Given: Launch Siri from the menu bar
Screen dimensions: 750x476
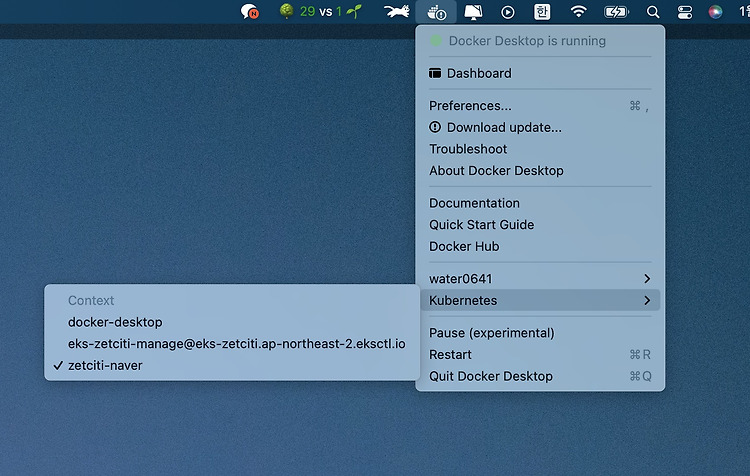Looking at the screenshot, I should tap(716, 12).
